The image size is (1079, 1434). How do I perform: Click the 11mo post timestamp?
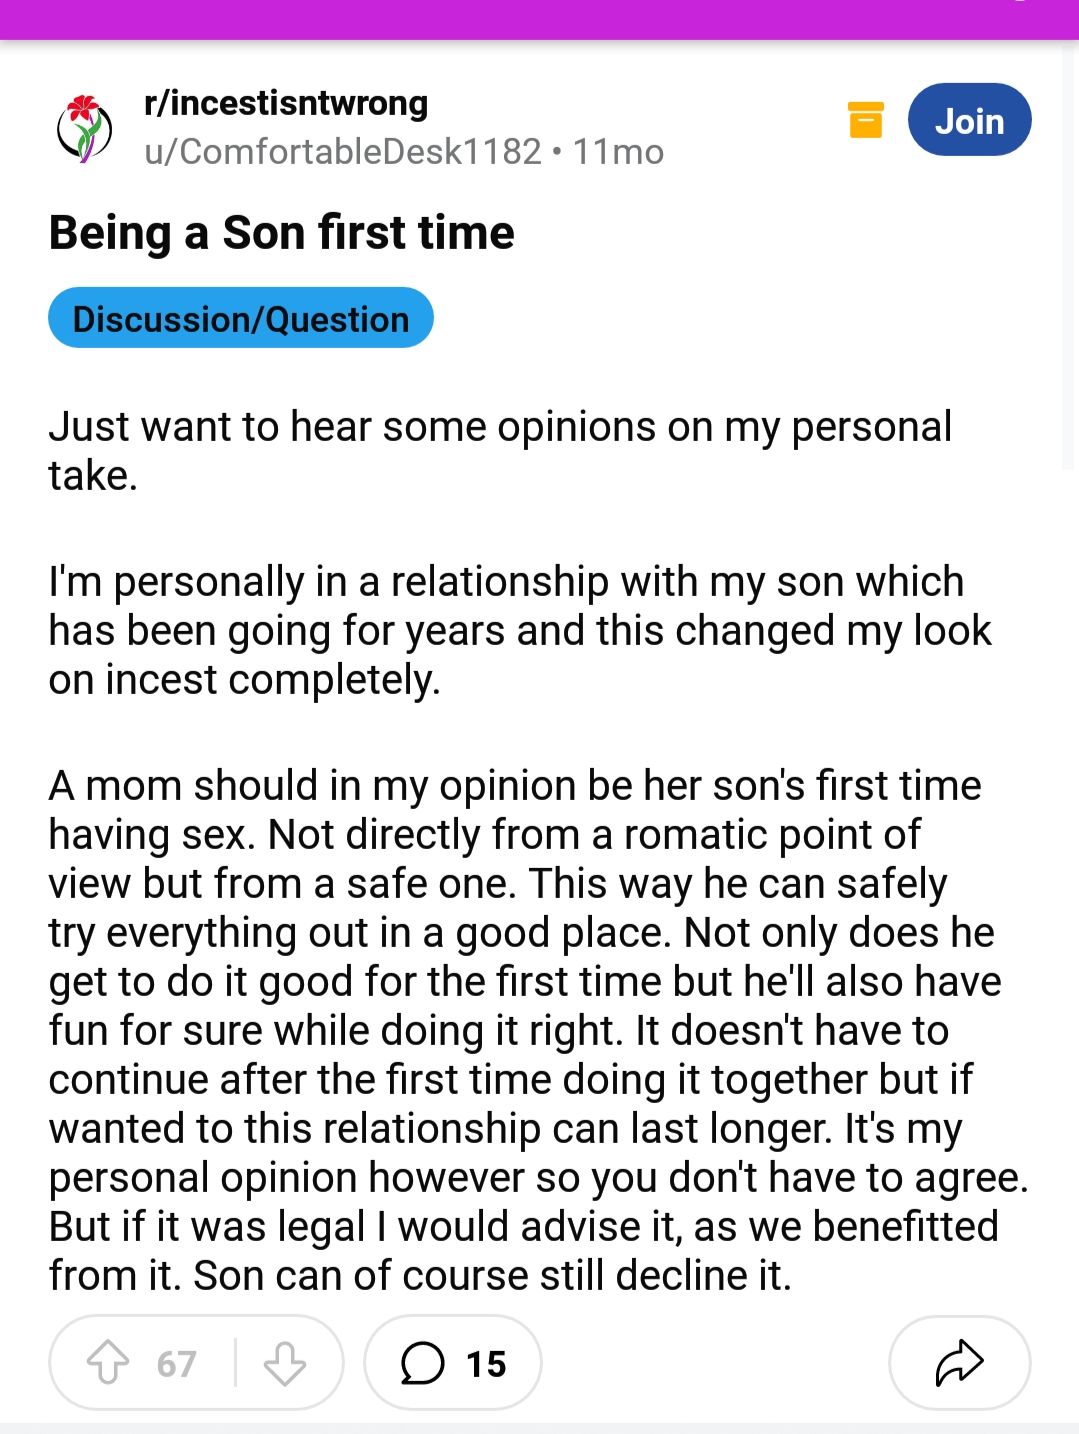pos(618,152)
